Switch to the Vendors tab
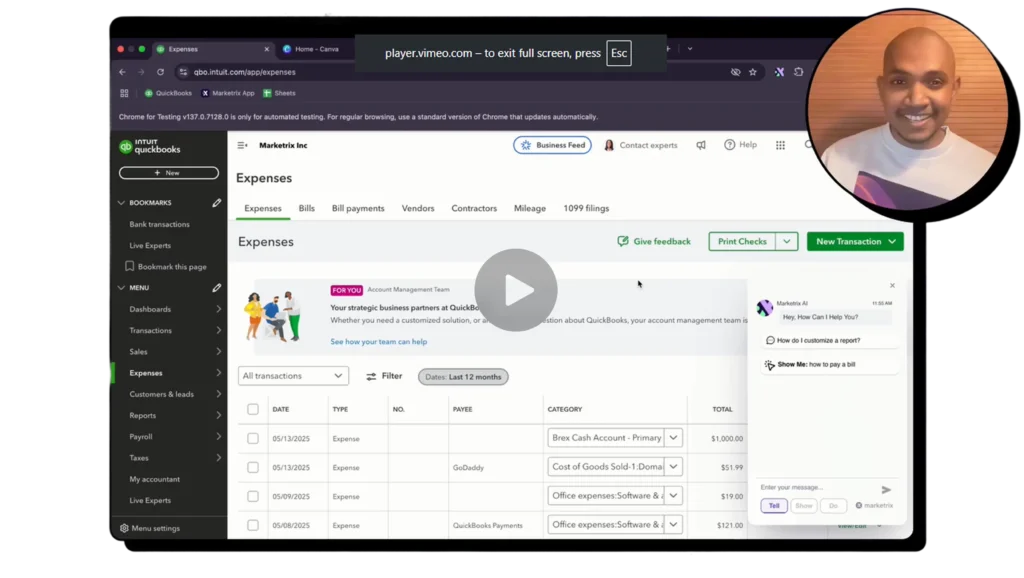Image resolution: width=1024 pixels, height=578 pixels. coord(418,208)
